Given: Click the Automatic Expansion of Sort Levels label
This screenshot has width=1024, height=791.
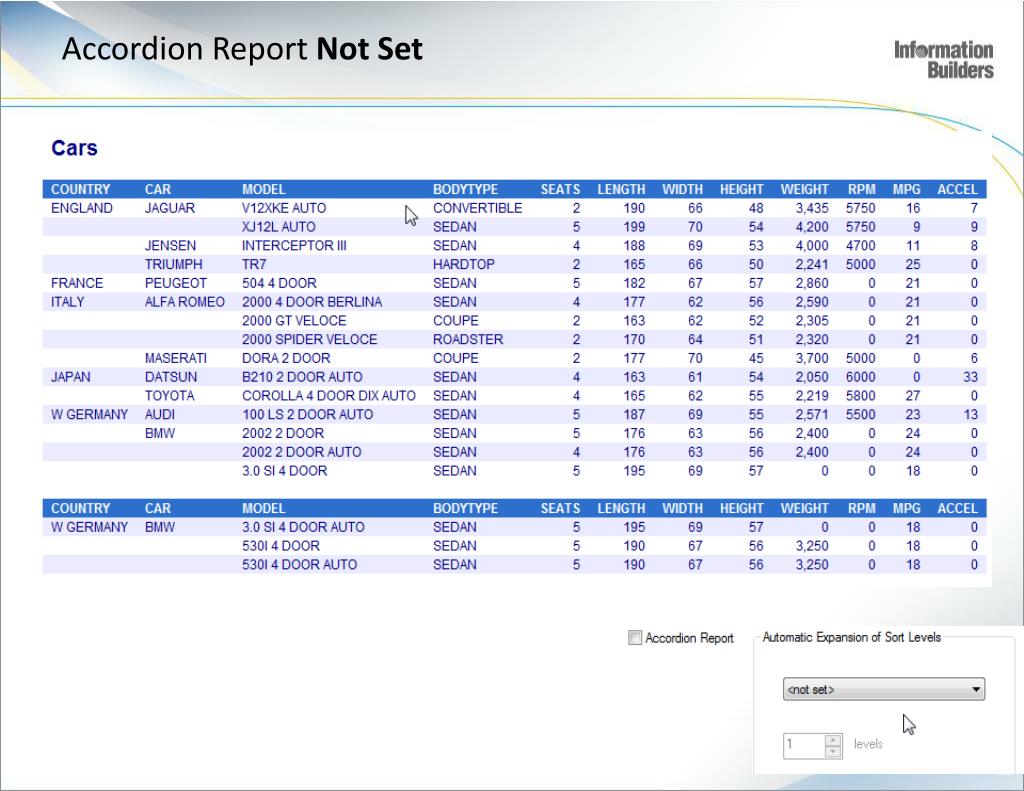Looking at the screenshot, I should (852, 638).
